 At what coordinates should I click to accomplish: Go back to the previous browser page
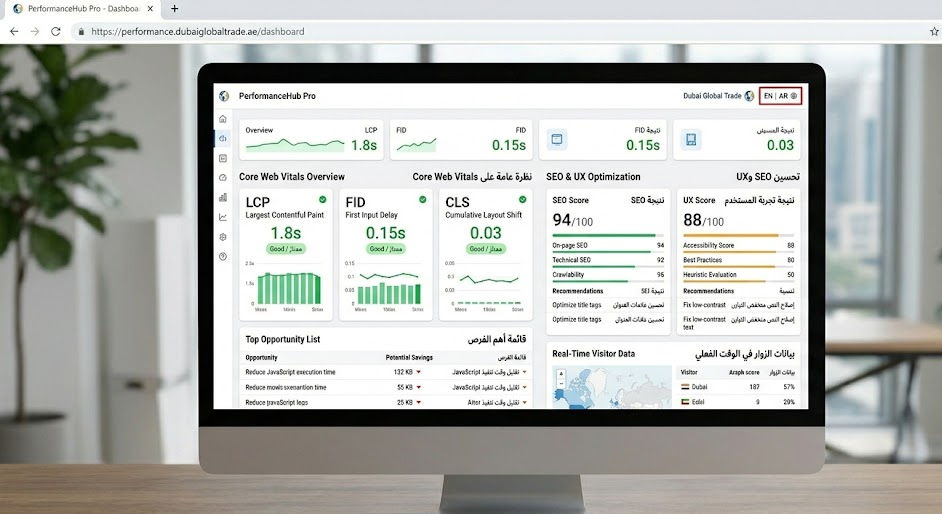tap(14, 31)
